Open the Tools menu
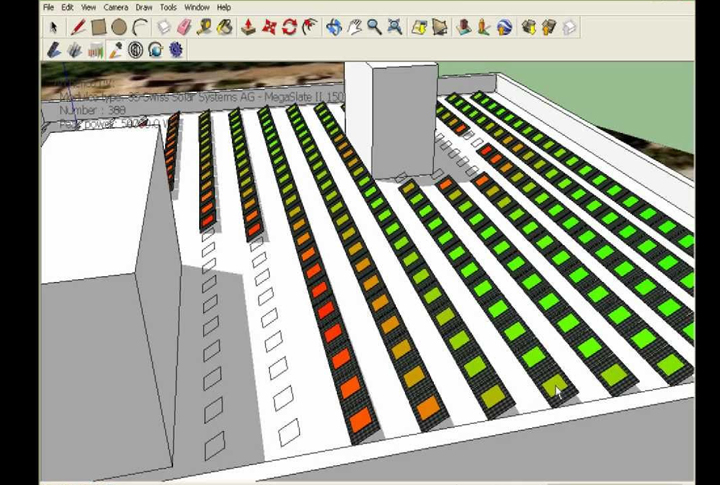 [167, 7]
